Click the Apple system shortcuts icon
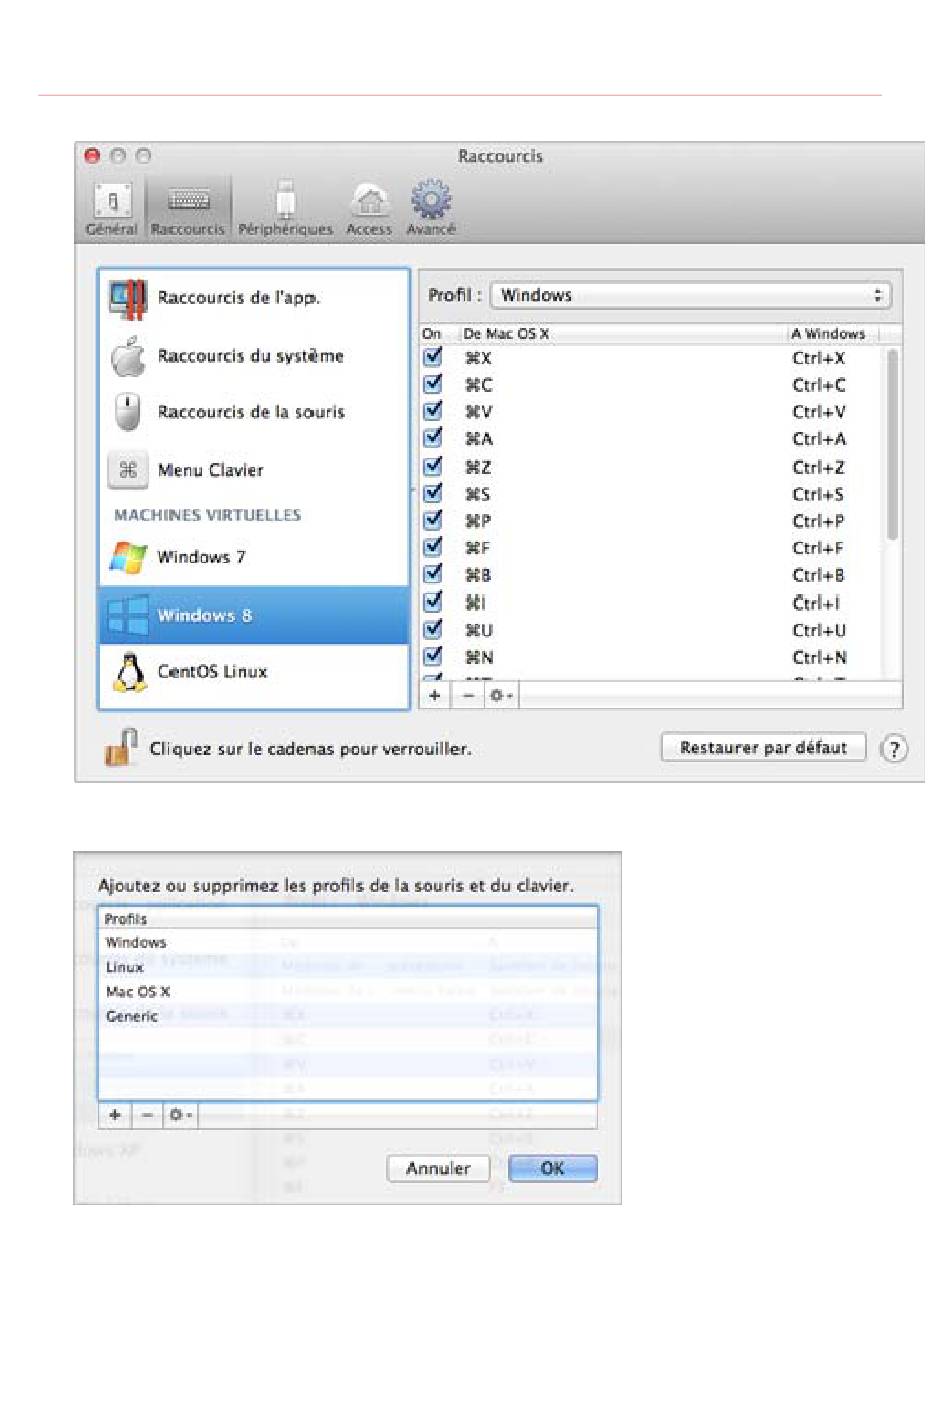The width and height of the screenshot is (950, 1420). click(x=128, y=357)
